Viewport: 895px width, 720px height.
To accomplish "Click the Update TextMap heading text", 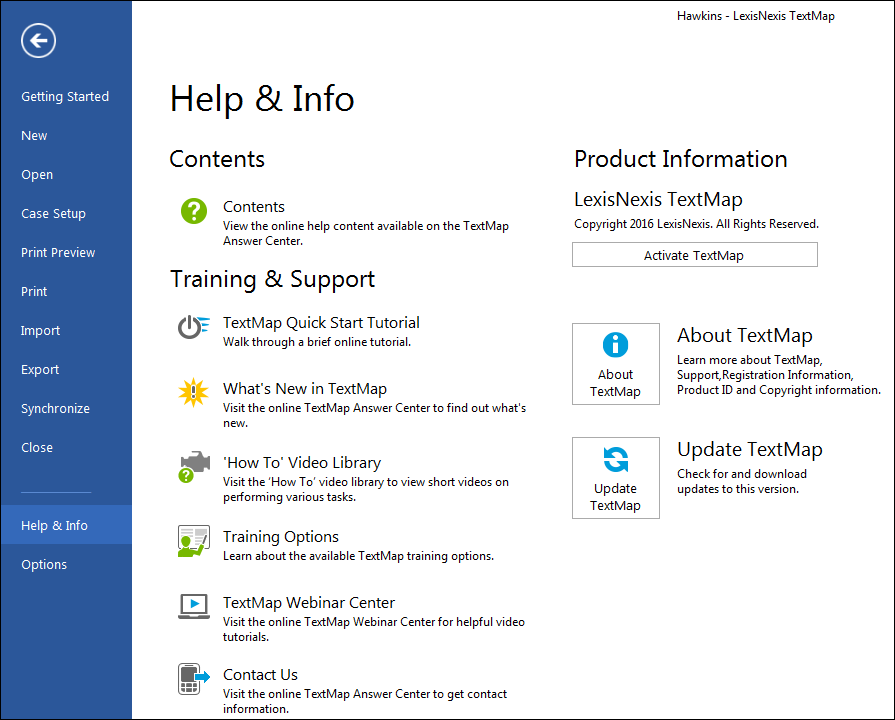I will [x=749, y=449].
